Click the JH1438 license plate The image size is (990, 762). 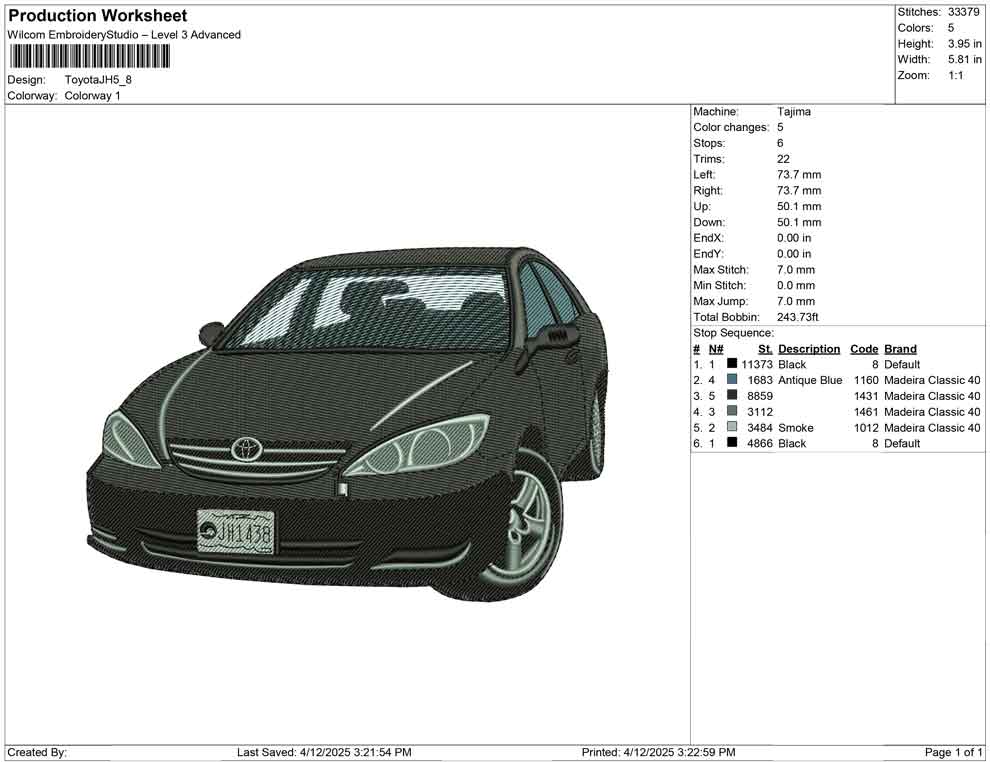(x=235, y=532)
